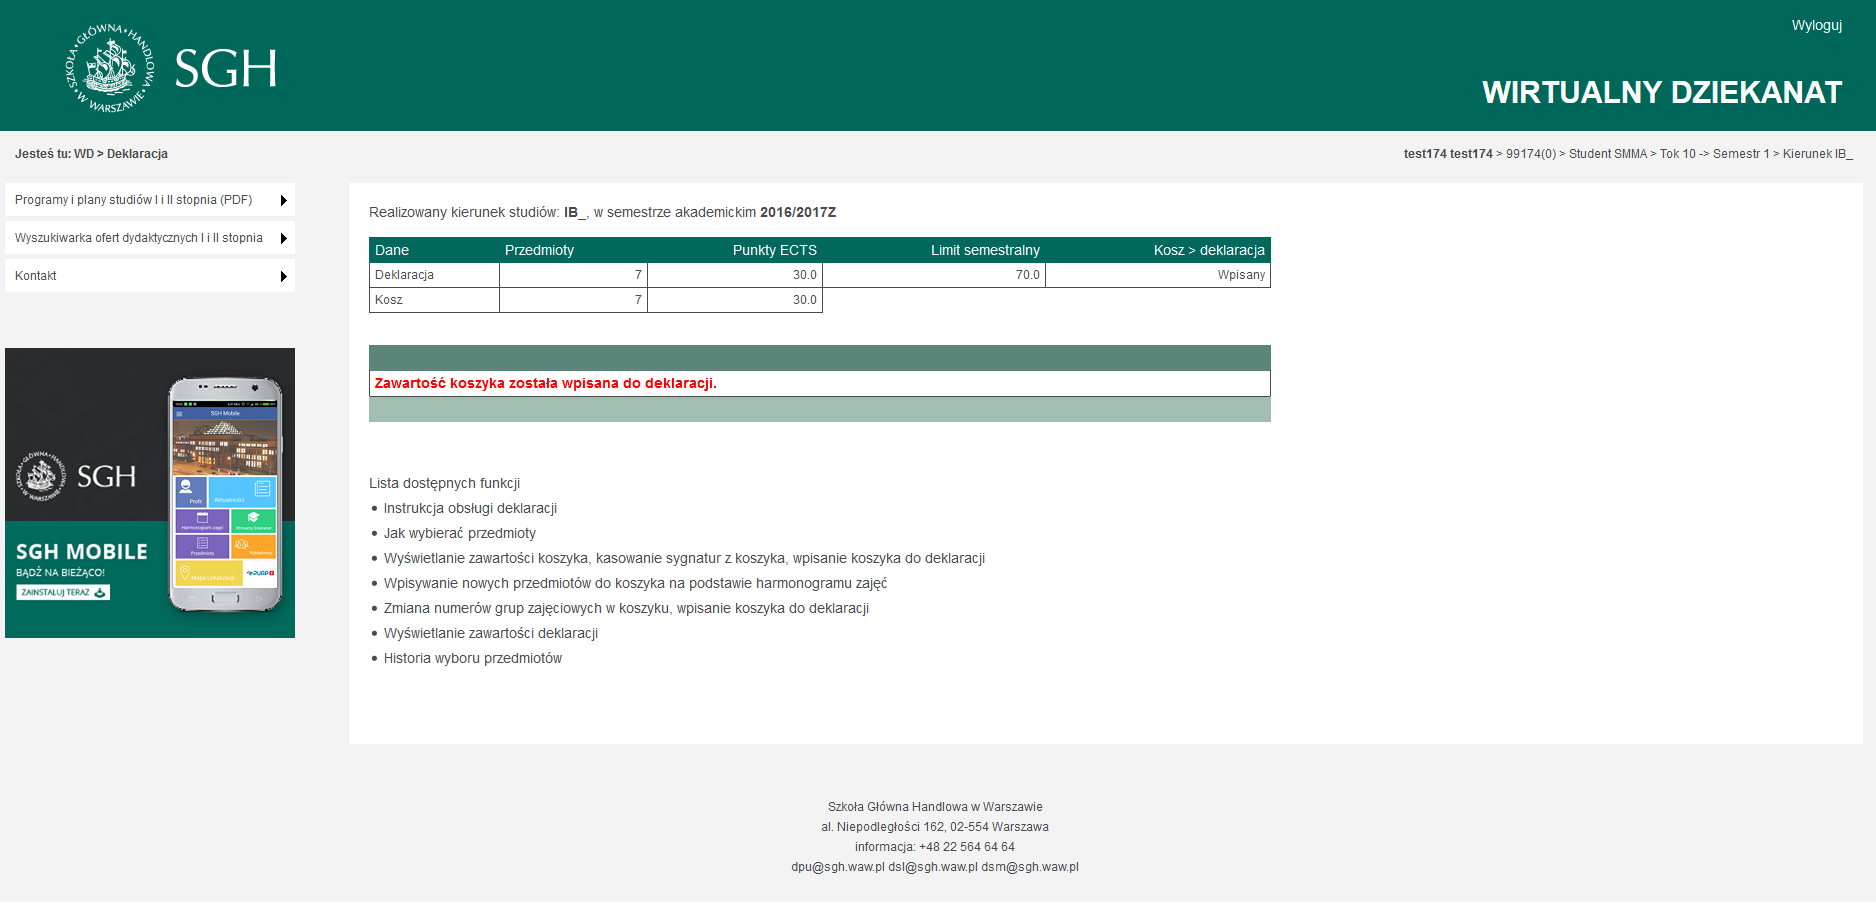Open Wyświetlanie zawartości koszyka link

pyautogui.click(x=684, y=558)
